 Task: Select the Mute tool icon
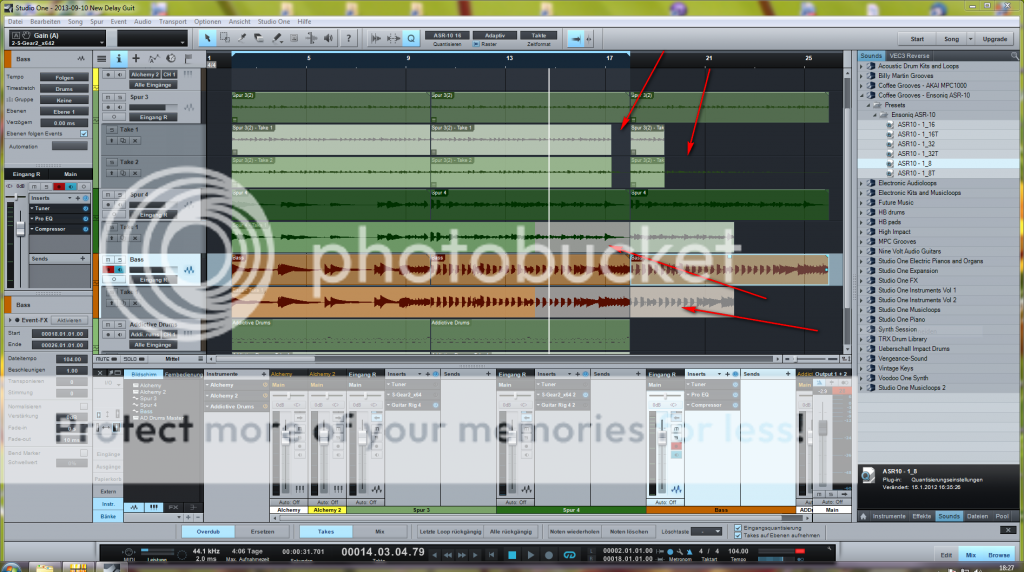(294, 39)
